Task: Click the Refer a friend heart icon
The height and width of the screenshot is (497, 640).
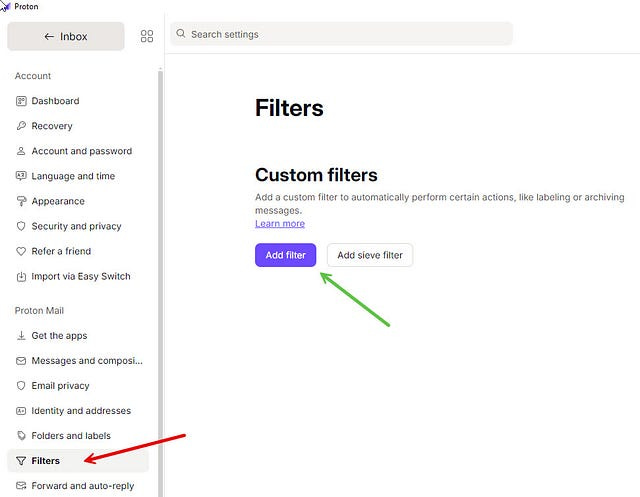Action: 21,251
